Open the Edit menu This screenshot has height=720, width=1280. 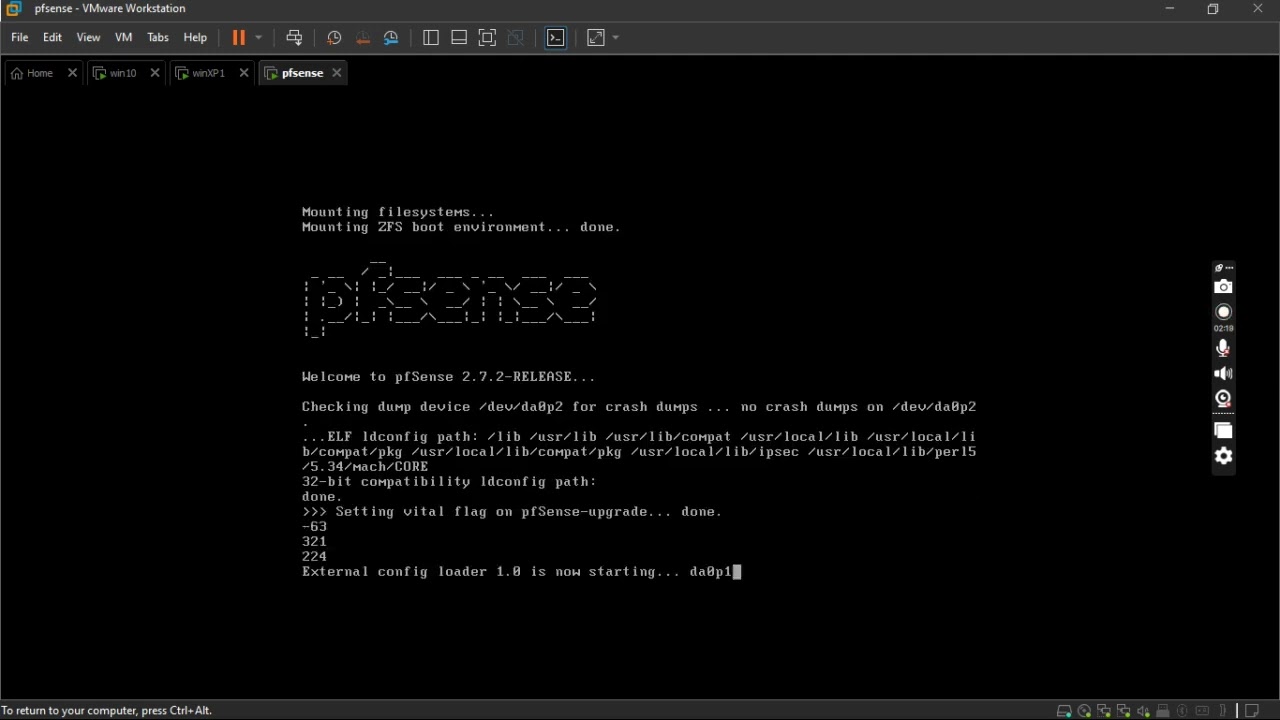(x=52, y=38)
